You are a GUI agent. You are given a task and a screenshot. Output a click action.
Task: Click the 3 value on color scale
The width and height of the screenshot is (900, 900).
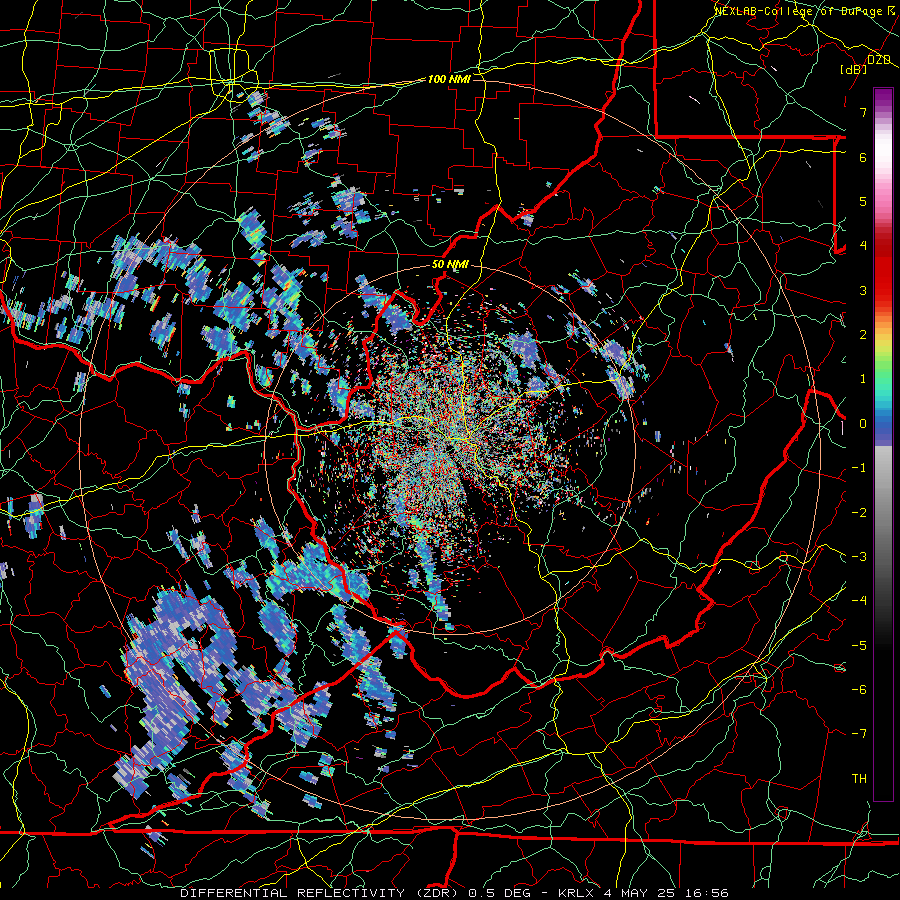[863, 290]
